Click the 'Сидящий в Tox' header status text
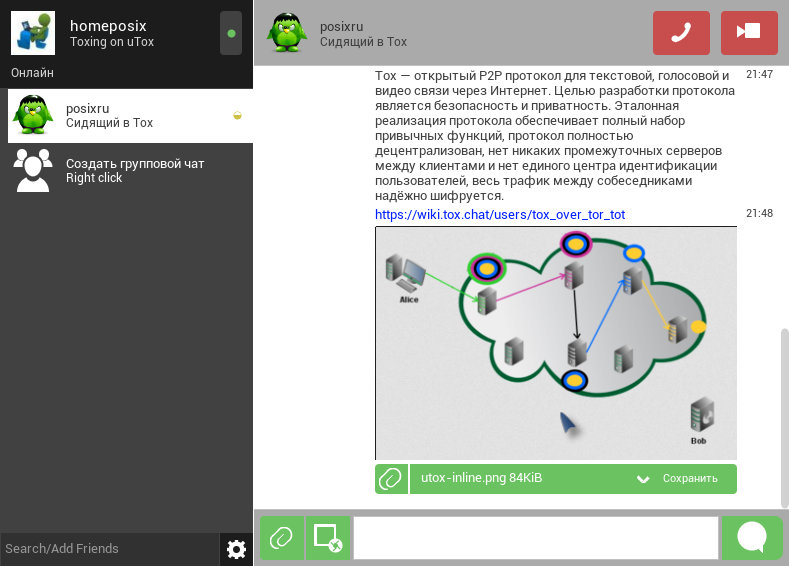Viewport: 789px width, 566px height. tap(363, 42)
